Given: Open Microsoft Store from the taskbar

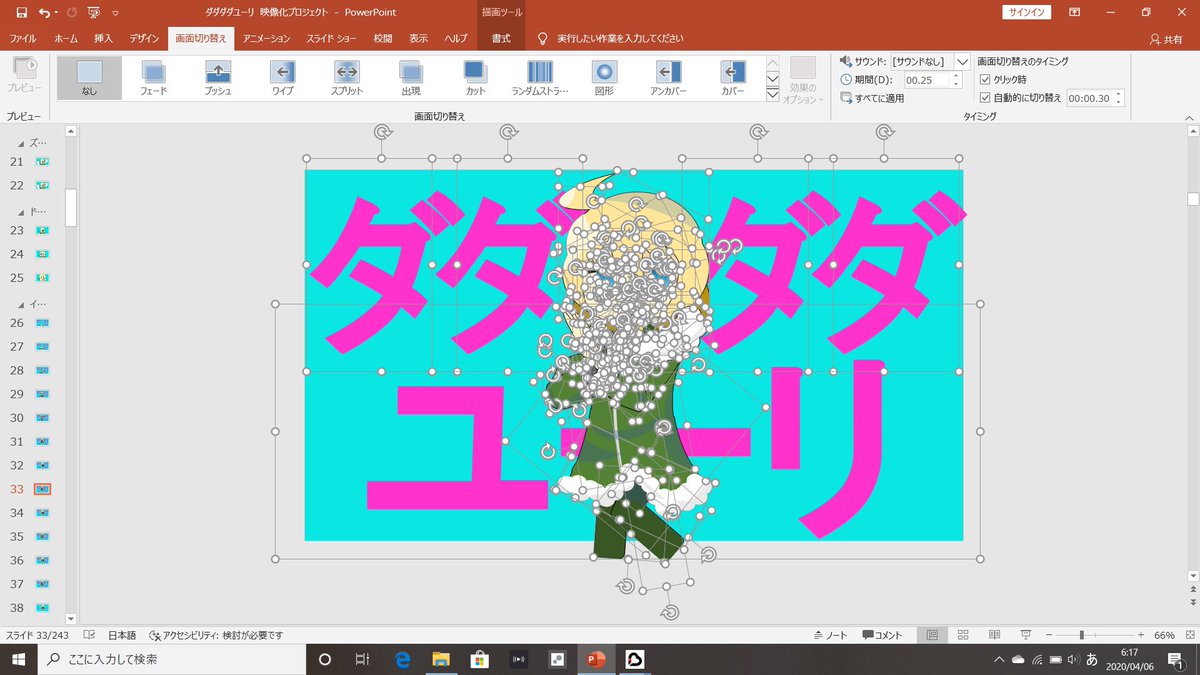Looking at the screenshot, I should pyautogui.click(x=478, y=660).
